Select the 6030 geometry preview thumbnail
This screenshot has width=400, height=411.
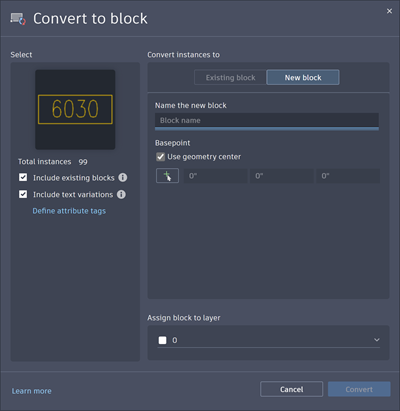tap(75, 109)
